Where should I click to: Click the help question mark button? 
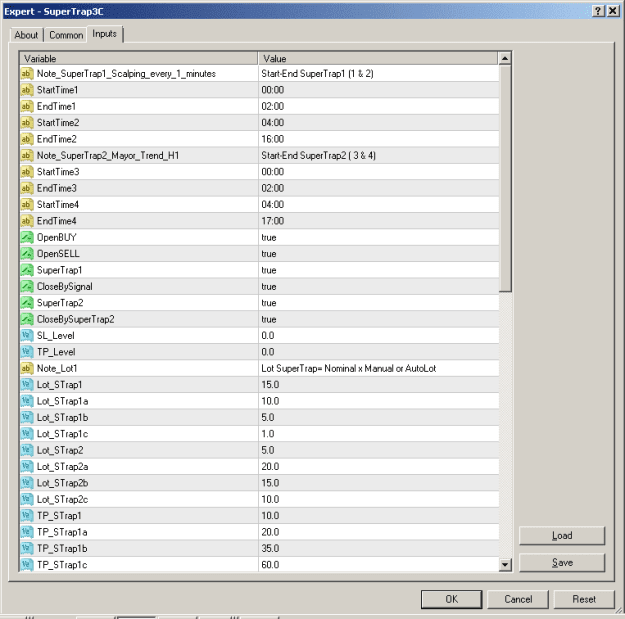pyautogui.click(x=598, y=11)
